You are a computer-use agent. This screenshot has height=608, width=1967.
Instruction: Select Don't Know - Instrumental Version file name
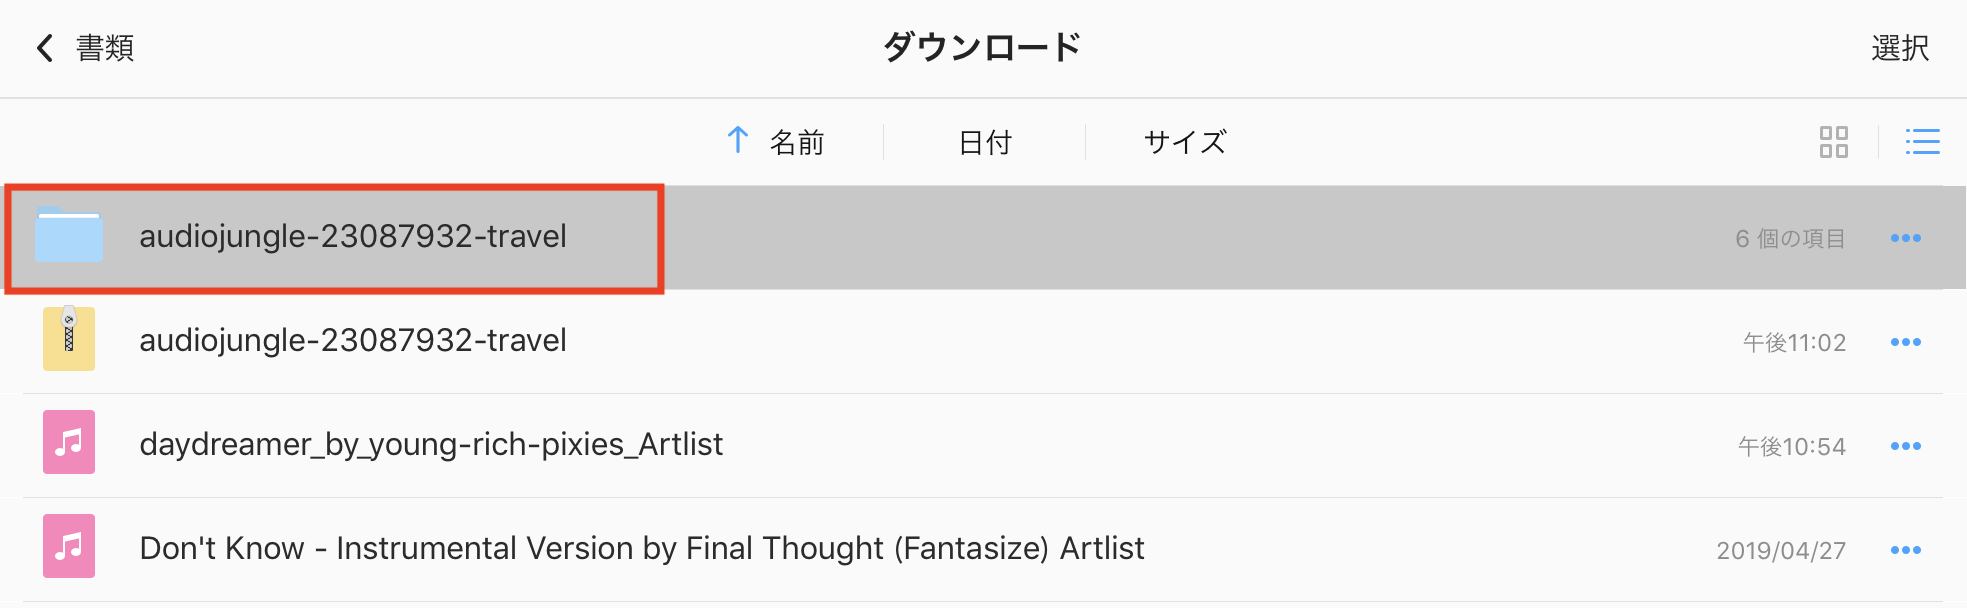(641, 548)
